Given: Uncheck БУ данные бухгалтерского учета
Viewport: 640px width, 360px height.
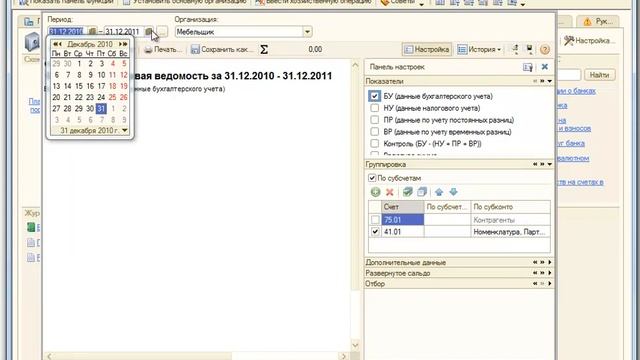Looking at the screenshot, I should coord(374,96).
